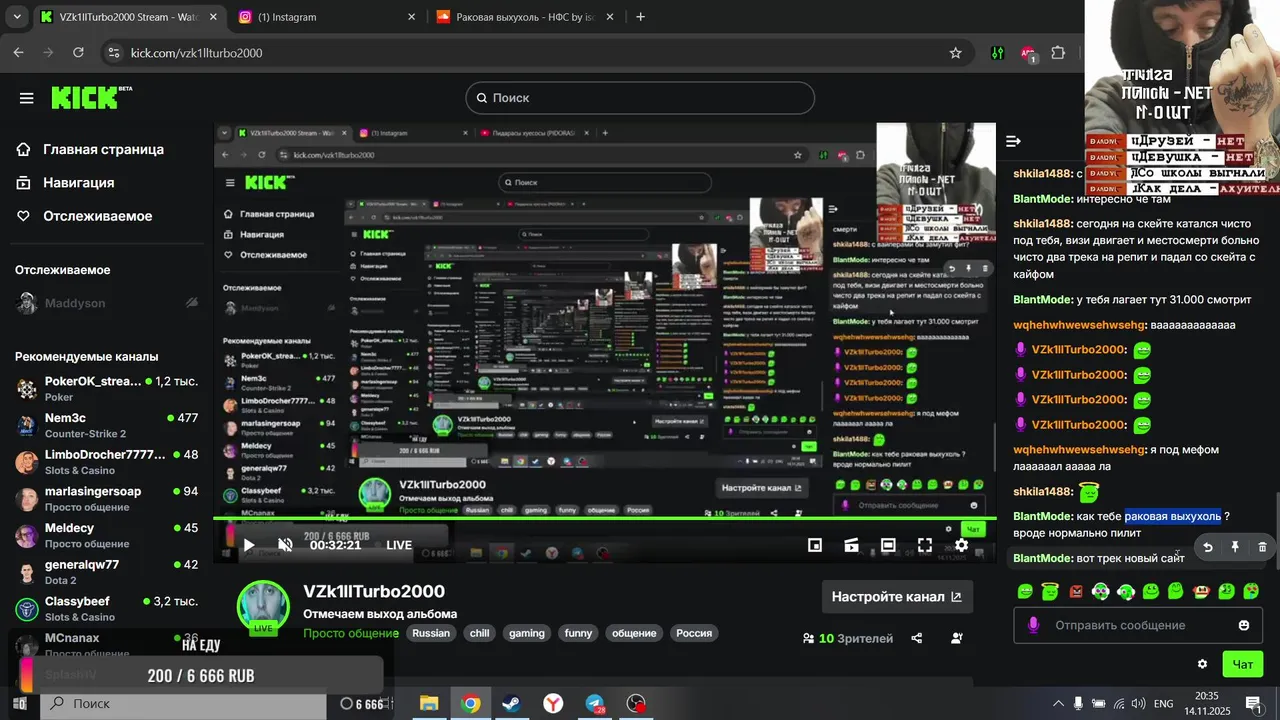The image size is (1280, 720).
Task: Open the browser Extensions puzzle menu
Action: point(1058,53)
